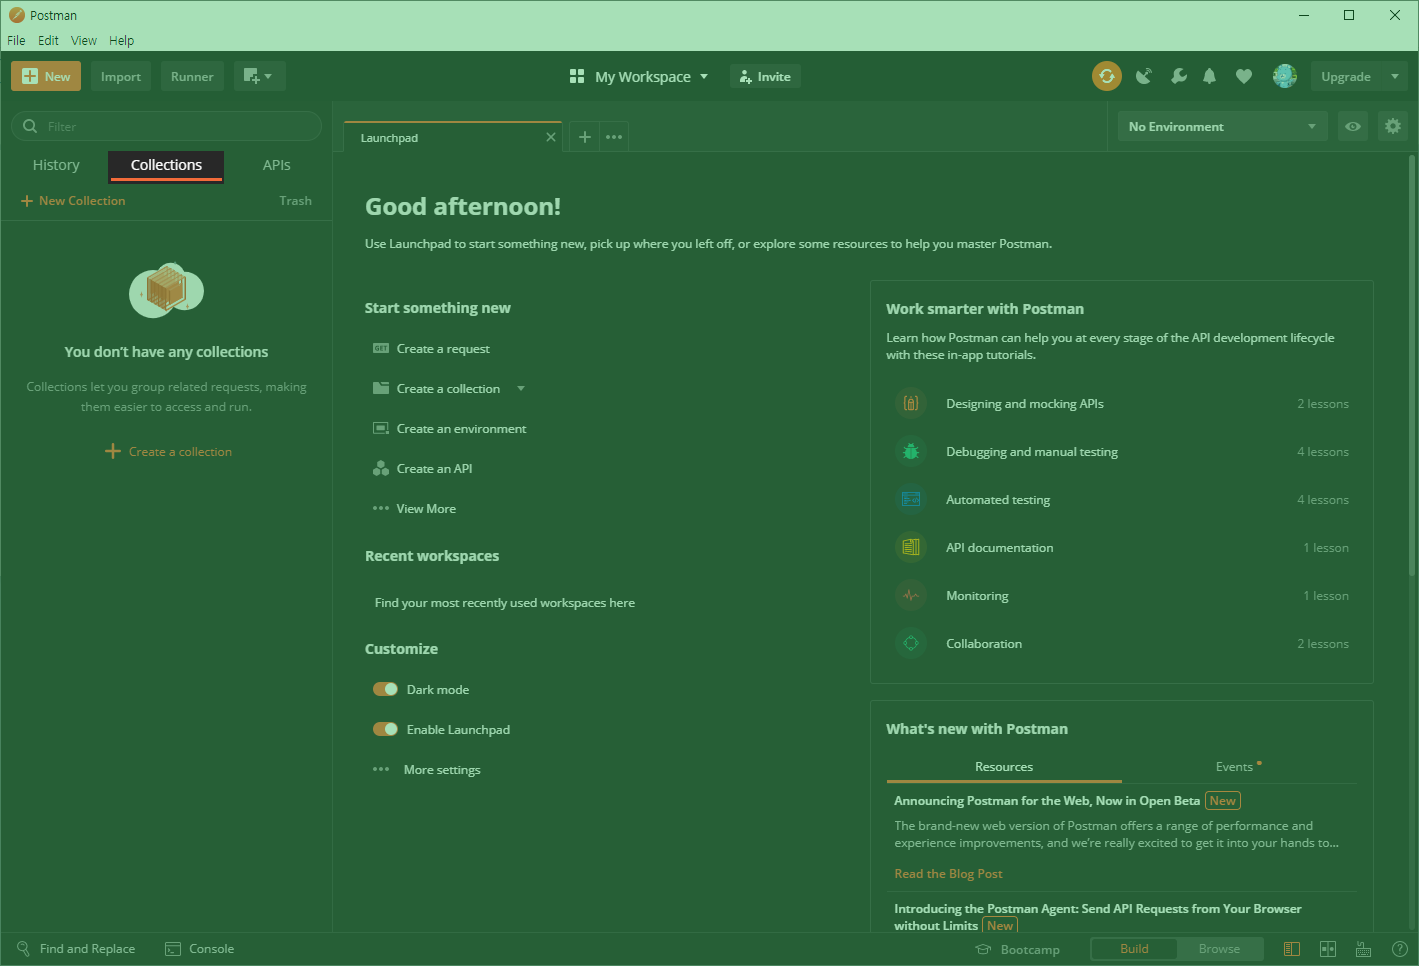Image resolution: width=1419 pixels, height=966 pixels.
Task: Open More settings
Action: (x=427, y=770)
